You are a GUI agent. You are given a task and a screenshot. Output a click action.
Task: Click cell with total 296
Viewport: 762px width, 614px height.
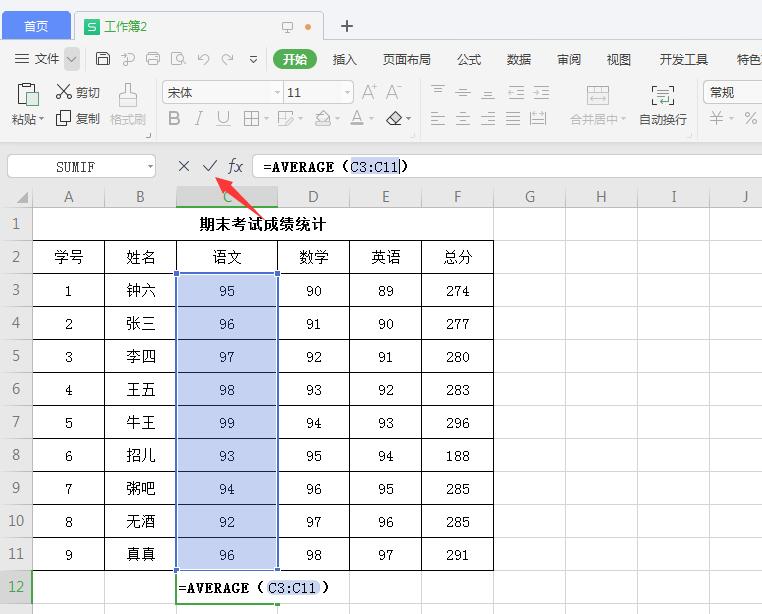tap(457, 422)
